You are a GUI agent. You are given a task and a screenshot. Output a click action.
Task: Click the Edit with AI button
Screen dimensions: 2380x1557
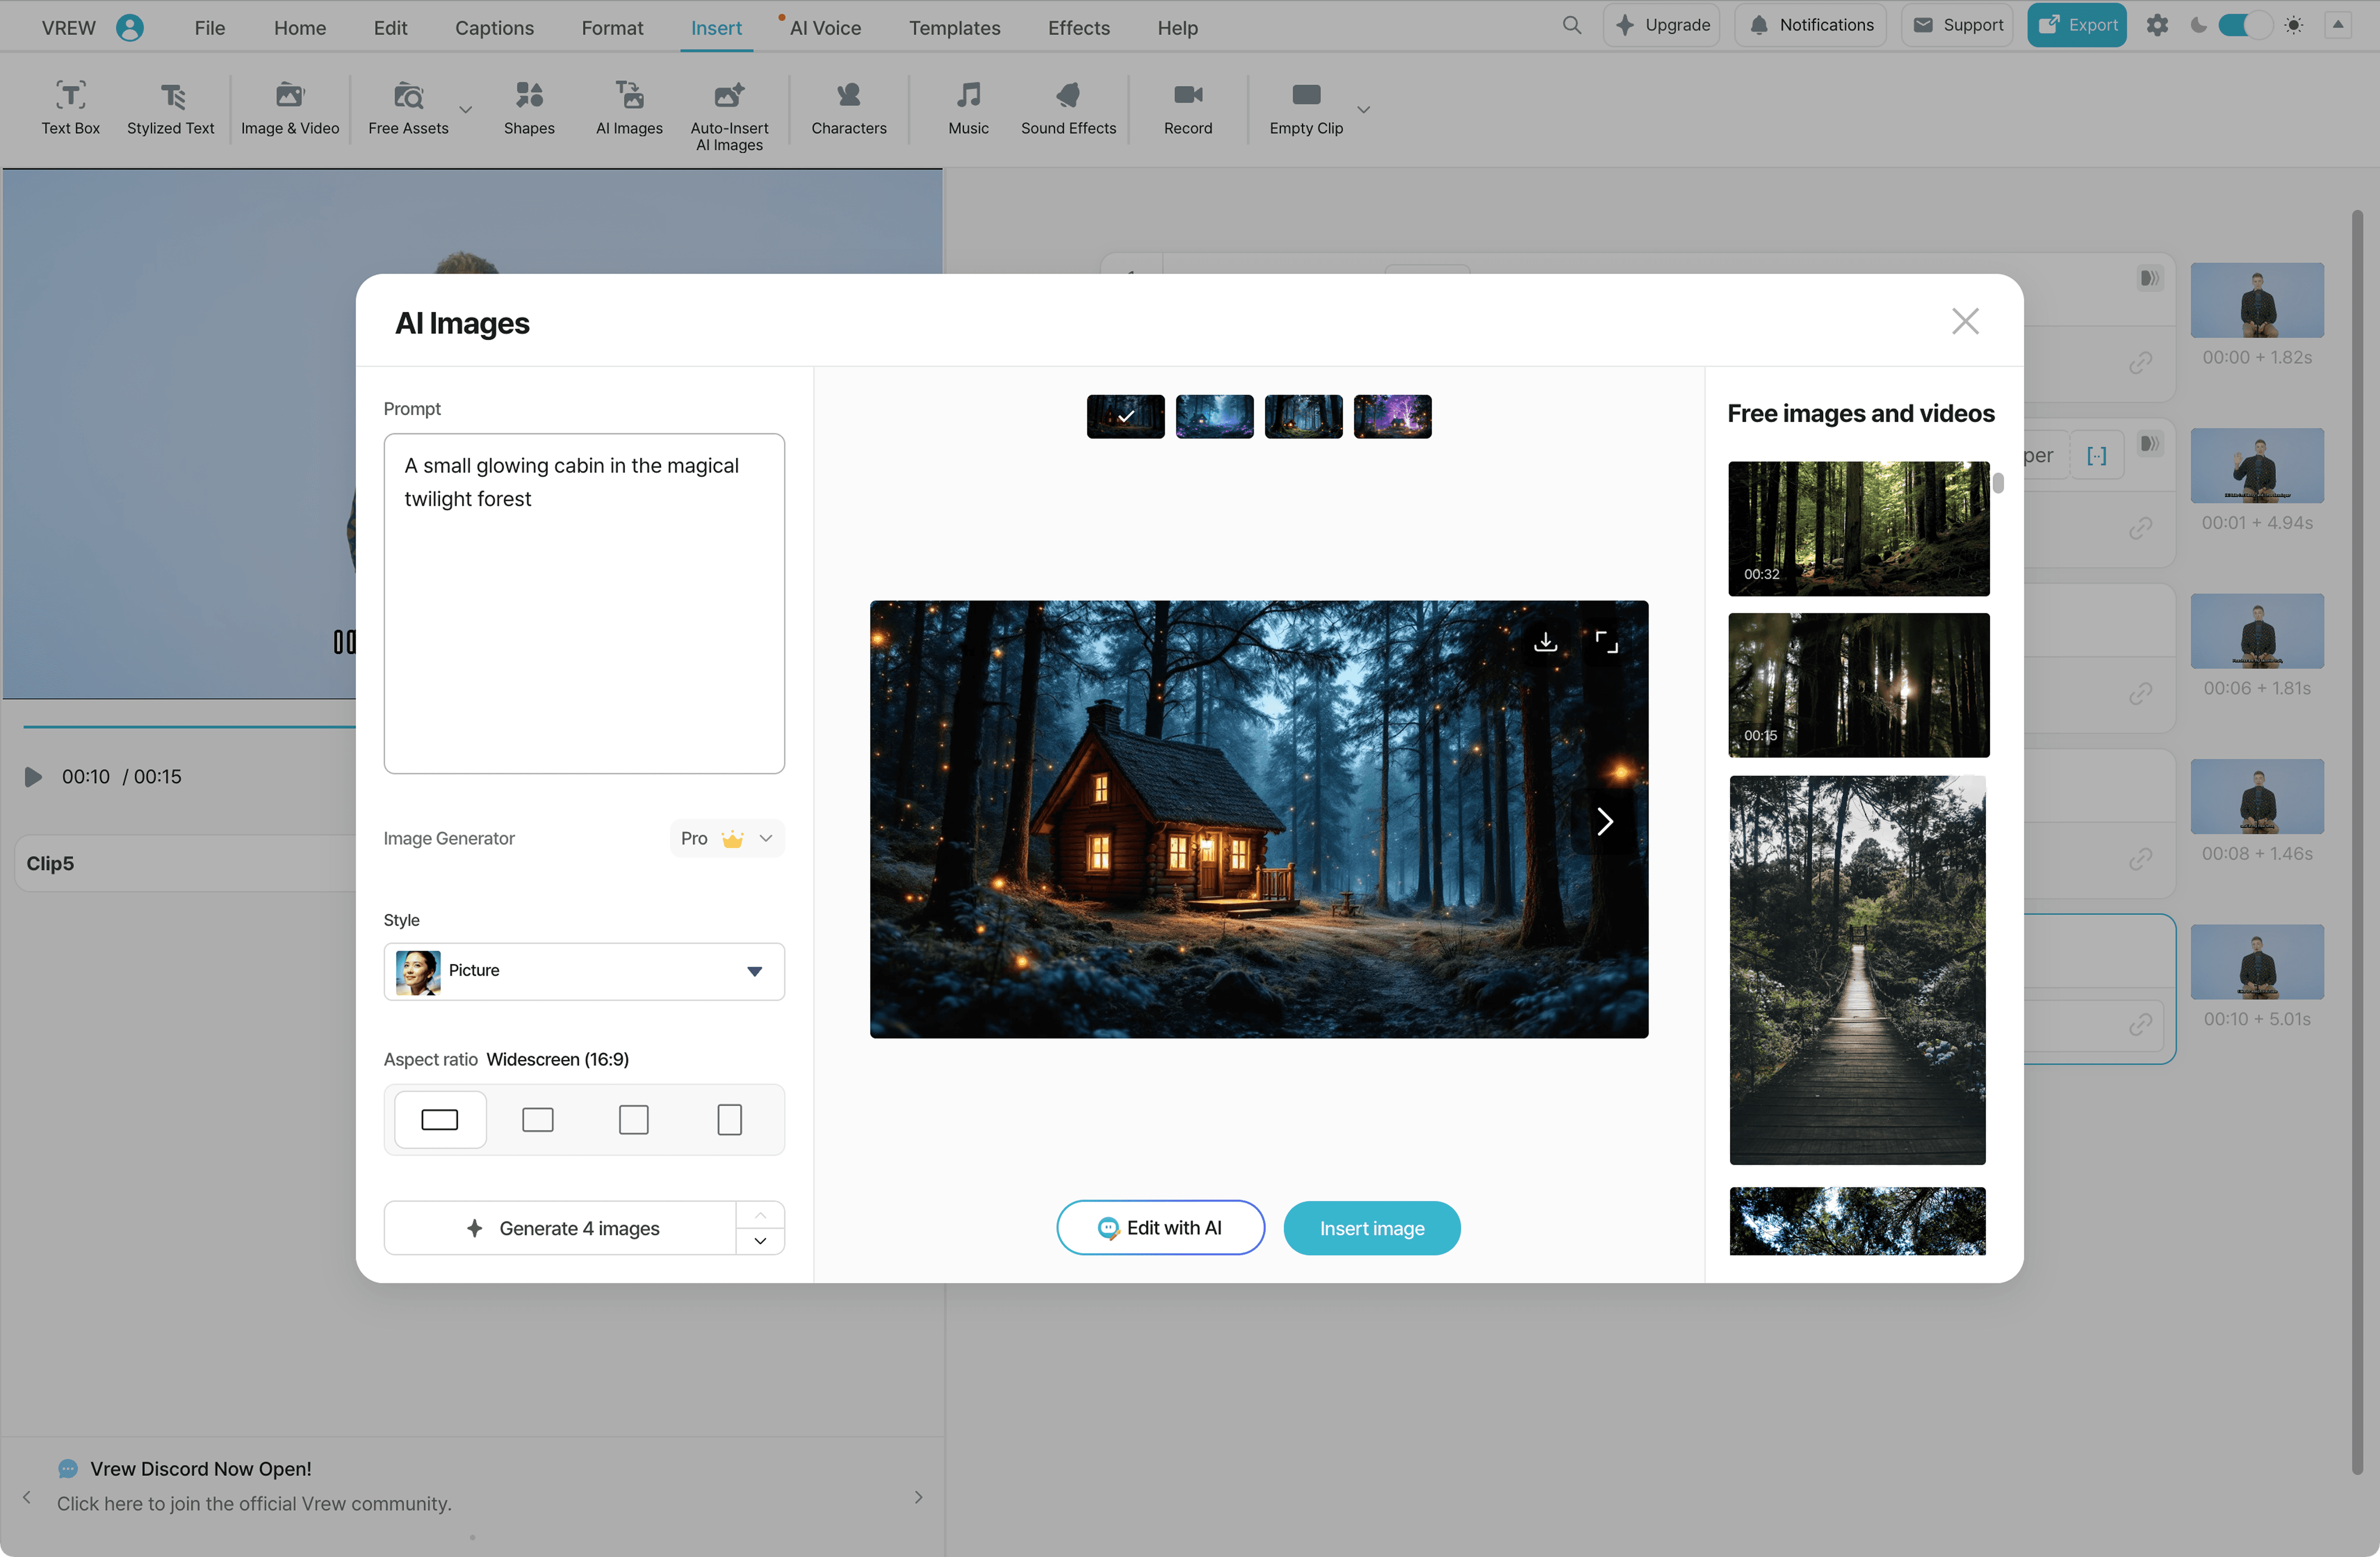click(x=1160, y=1228)
